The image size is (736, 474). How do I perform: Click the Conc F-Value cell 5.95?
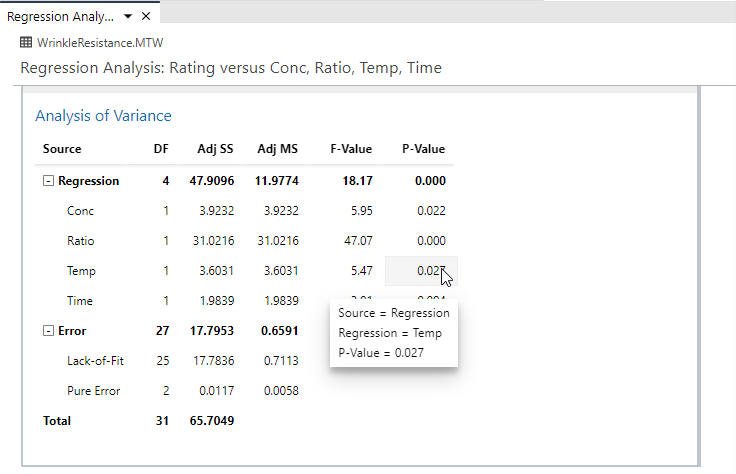pyautogui.click(x=359, y=211)
